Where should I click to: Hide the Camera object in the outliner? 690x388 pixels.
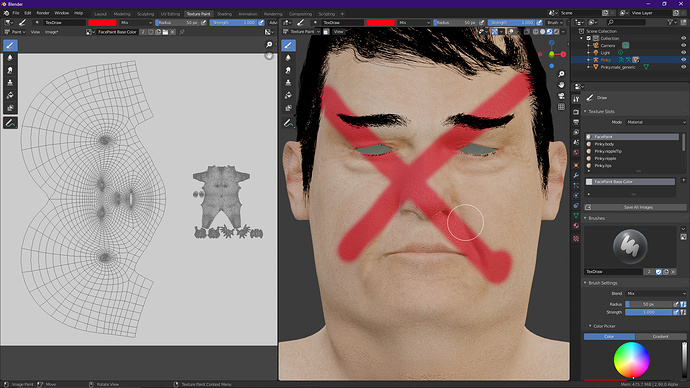click(x=683, y=45)
